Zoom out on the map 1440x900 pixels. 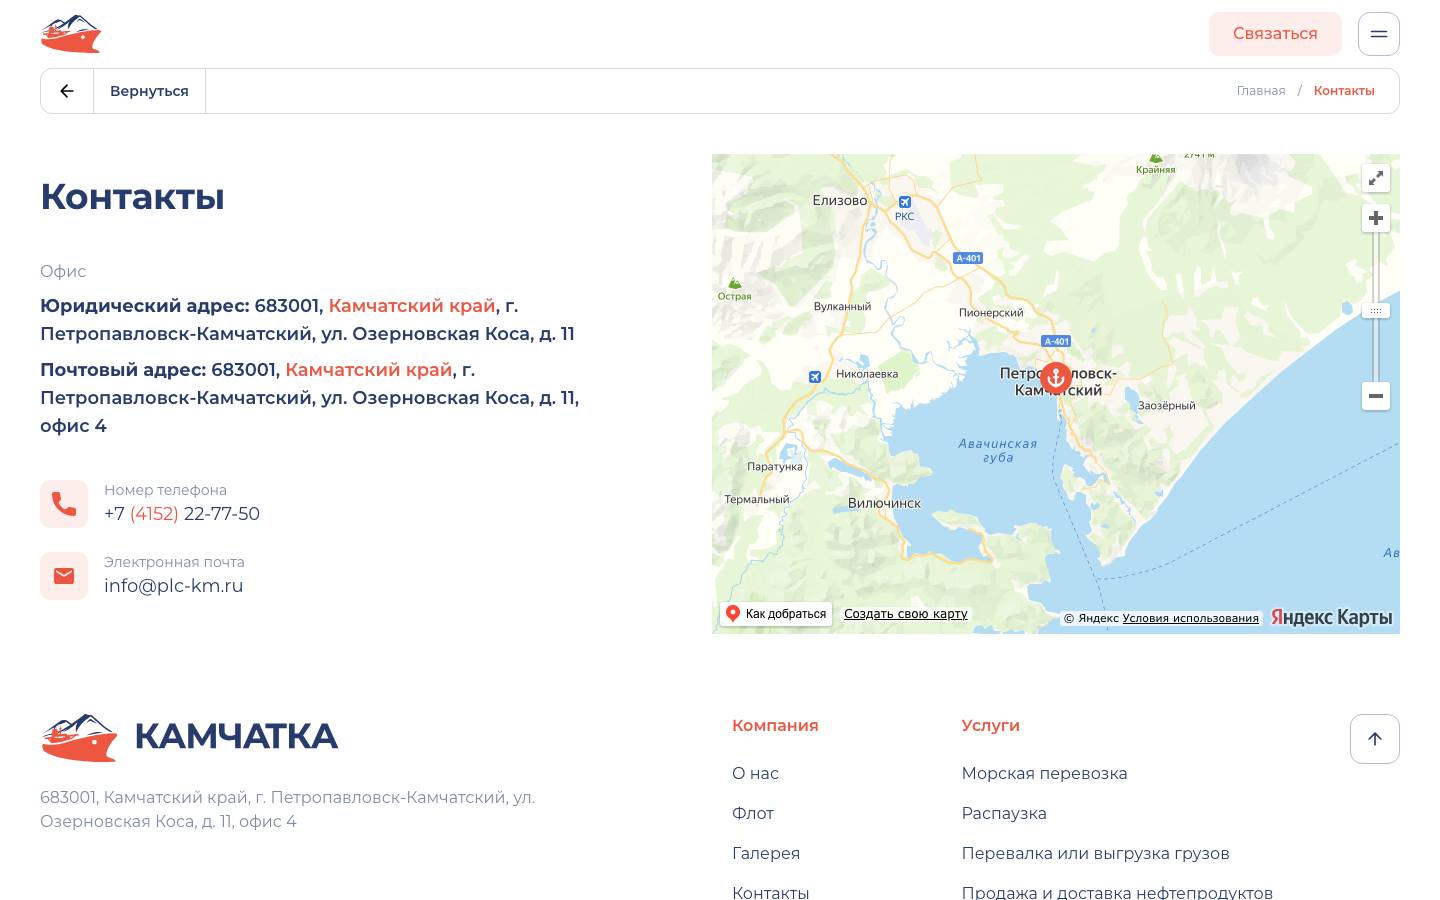(1376, 396)
